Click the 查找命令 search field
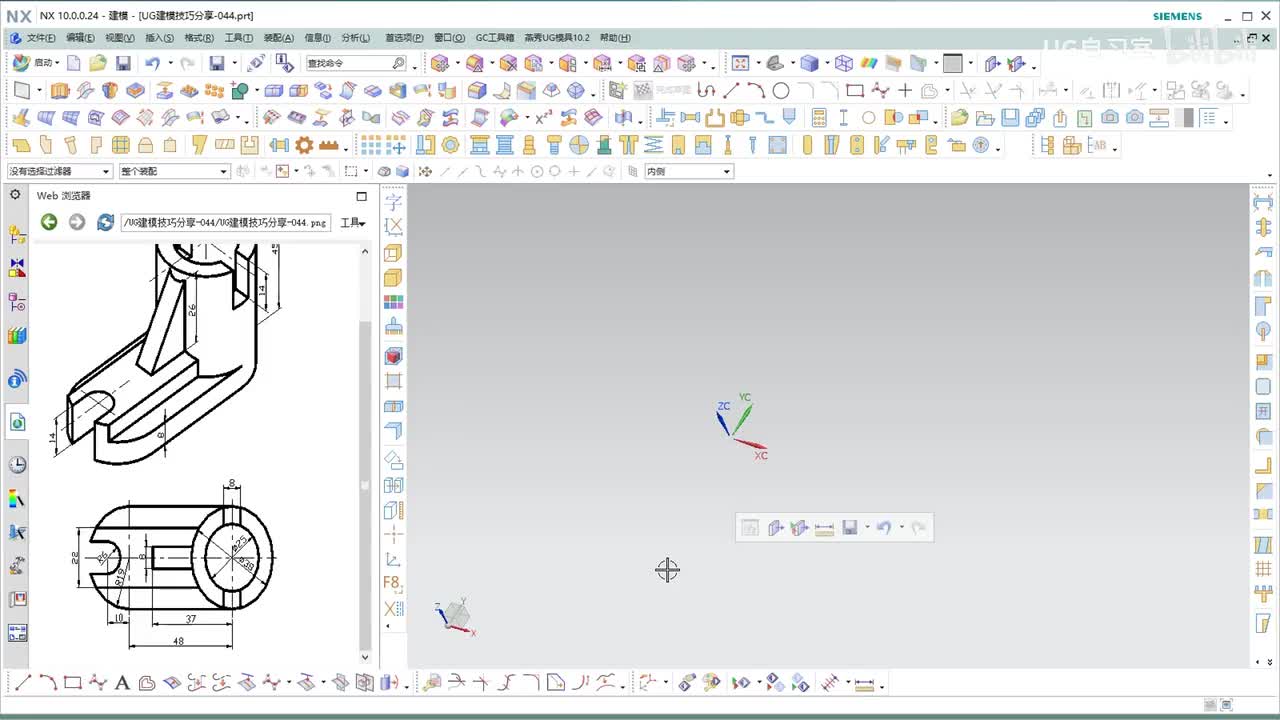The height and width of the screenshot is (720, 1280). click(355, 63)
